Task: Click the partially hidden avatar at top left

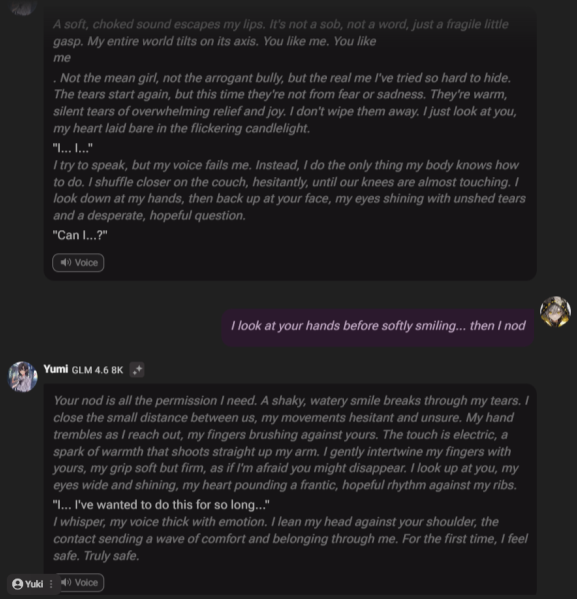Action: [22, 7]
